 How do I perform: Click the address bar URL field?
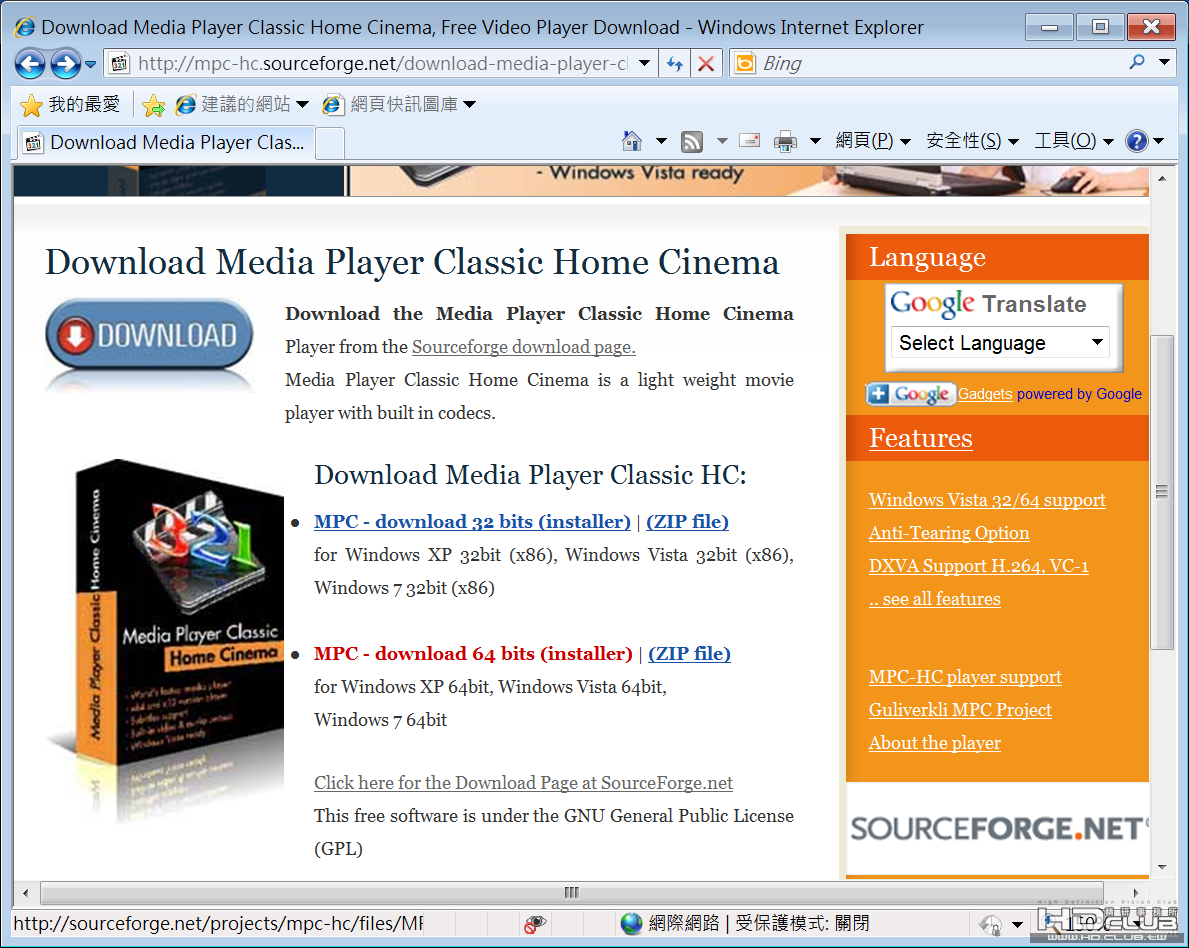tap(383, 64)
